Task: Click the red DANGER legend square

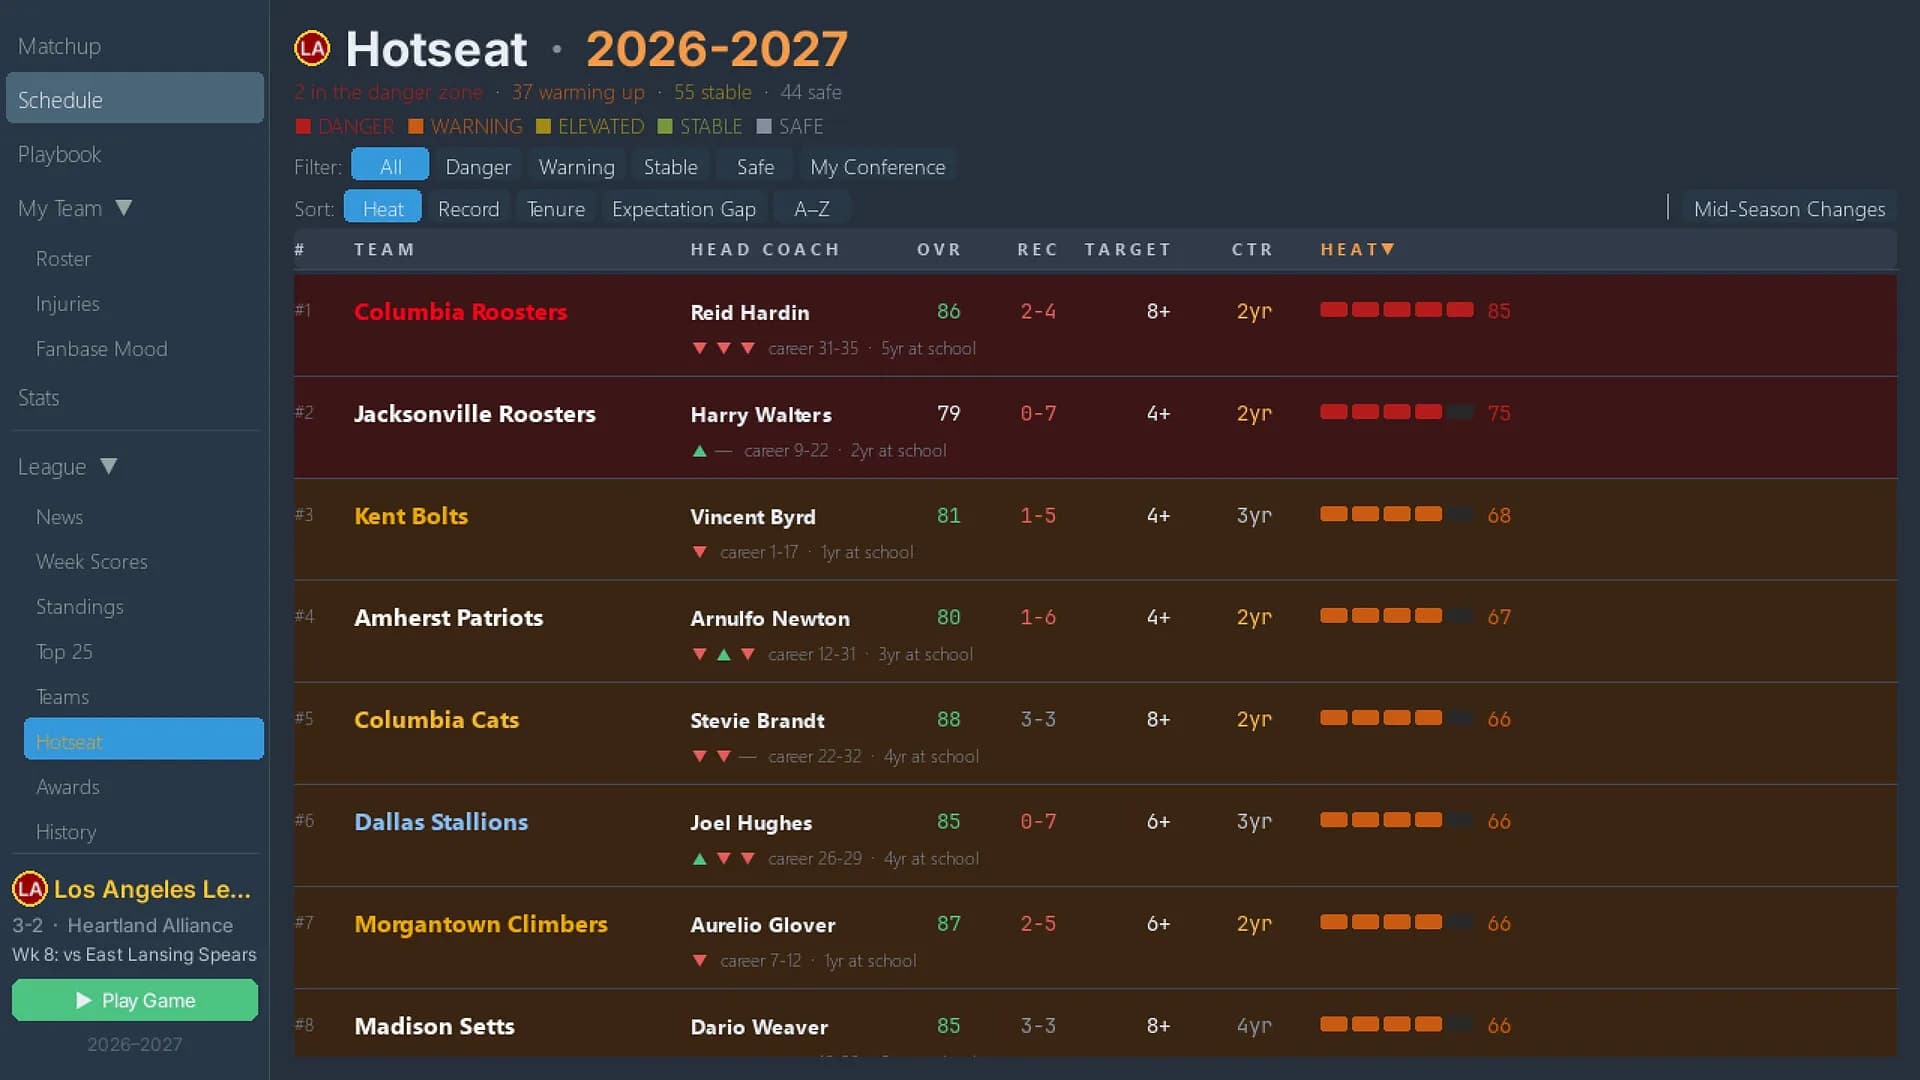Action: [303, 127]
